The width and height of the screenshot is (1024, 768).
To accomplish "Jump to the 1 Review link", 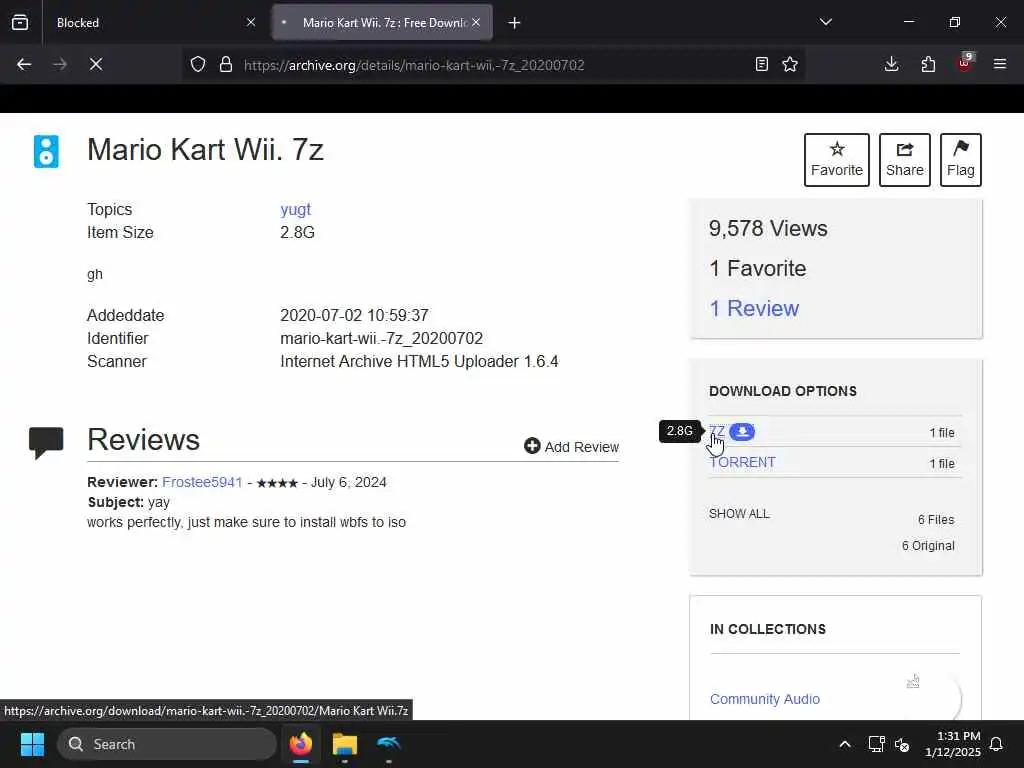I will point(754,308).
